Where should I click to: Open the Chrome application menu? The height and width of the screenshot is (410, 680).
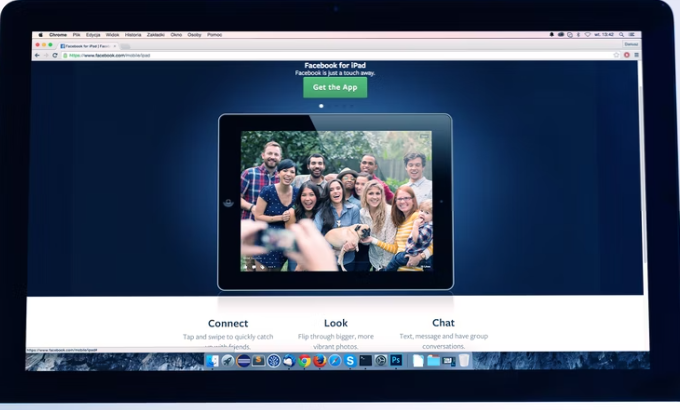click(58, 35)
